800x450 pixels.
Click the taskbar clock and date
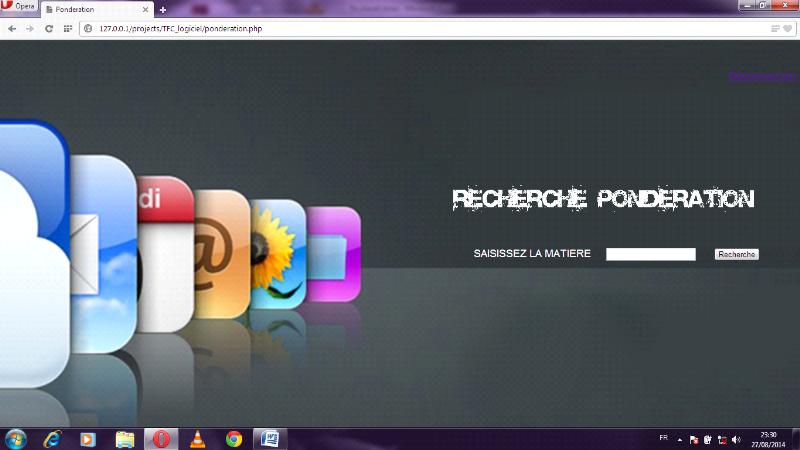click(x=768, y=440)
